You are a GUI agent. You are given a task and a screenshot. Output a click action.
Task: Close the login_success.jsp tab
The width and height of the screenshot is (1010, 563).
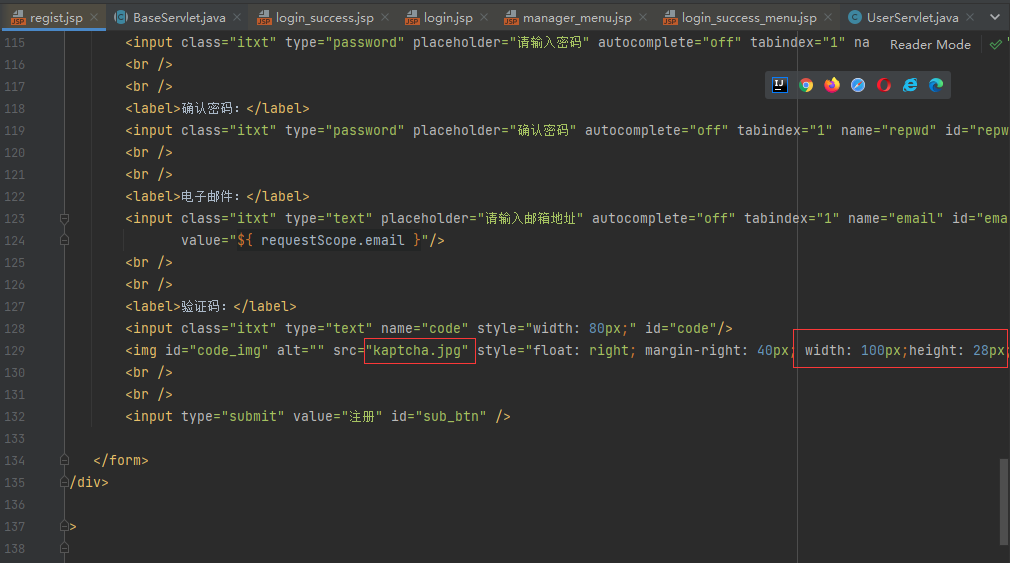[x=385, y=17]
